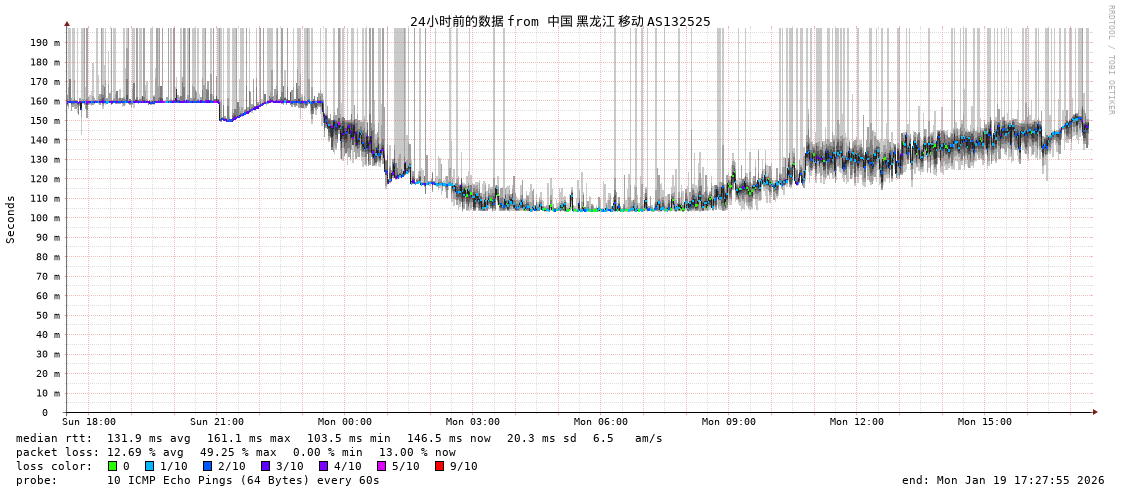Viewport: 1121px width, 494px height.
Task: Click the red 9/10 loss swatch
Action: (x=439, y=466)
